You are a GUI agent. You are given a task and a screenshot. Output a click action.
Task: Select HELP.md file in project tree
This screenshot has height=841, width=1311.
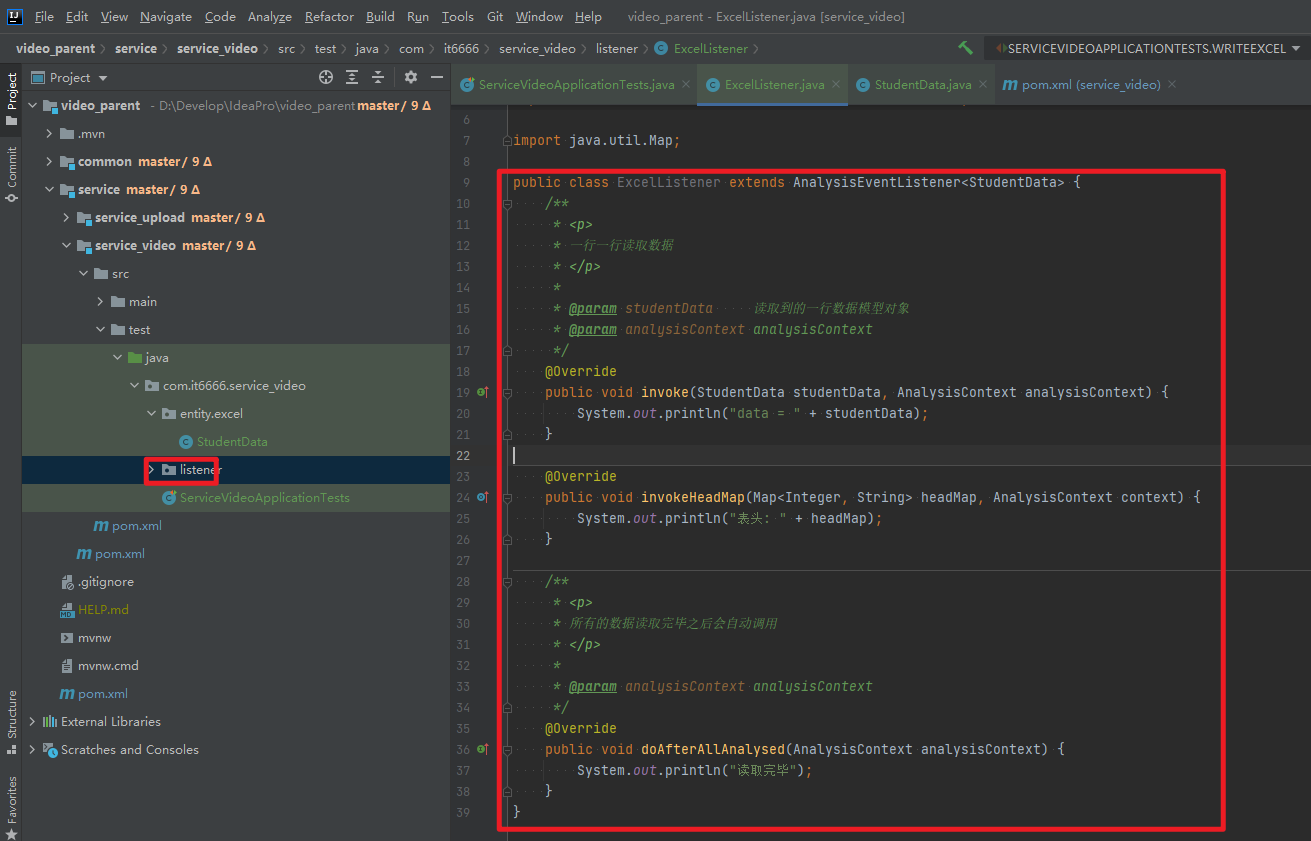pyautogui.click(x=103, y=609)
